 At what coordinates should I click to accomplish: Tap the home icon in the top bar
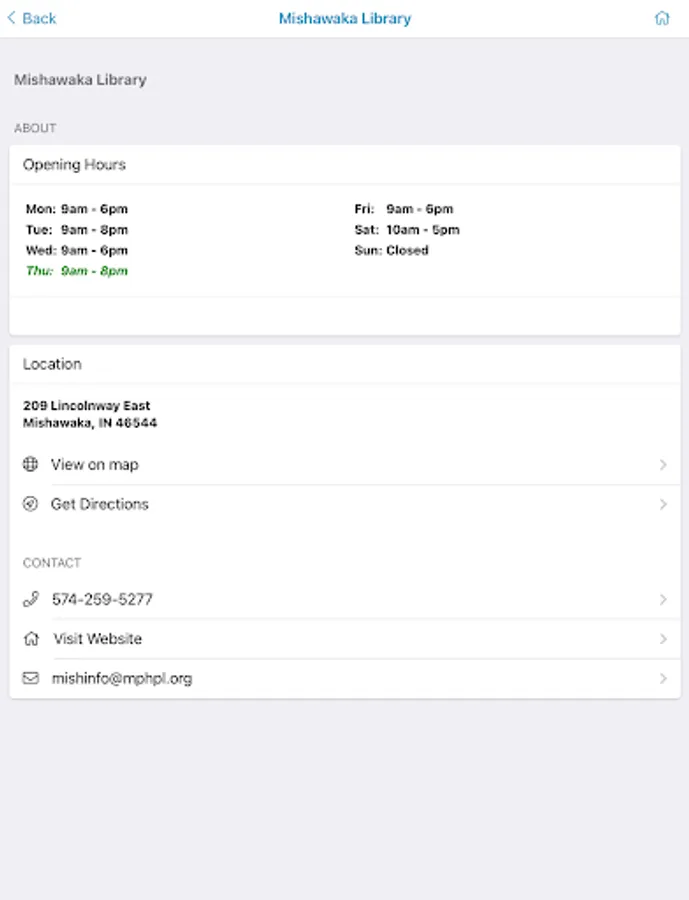[661, 18]
